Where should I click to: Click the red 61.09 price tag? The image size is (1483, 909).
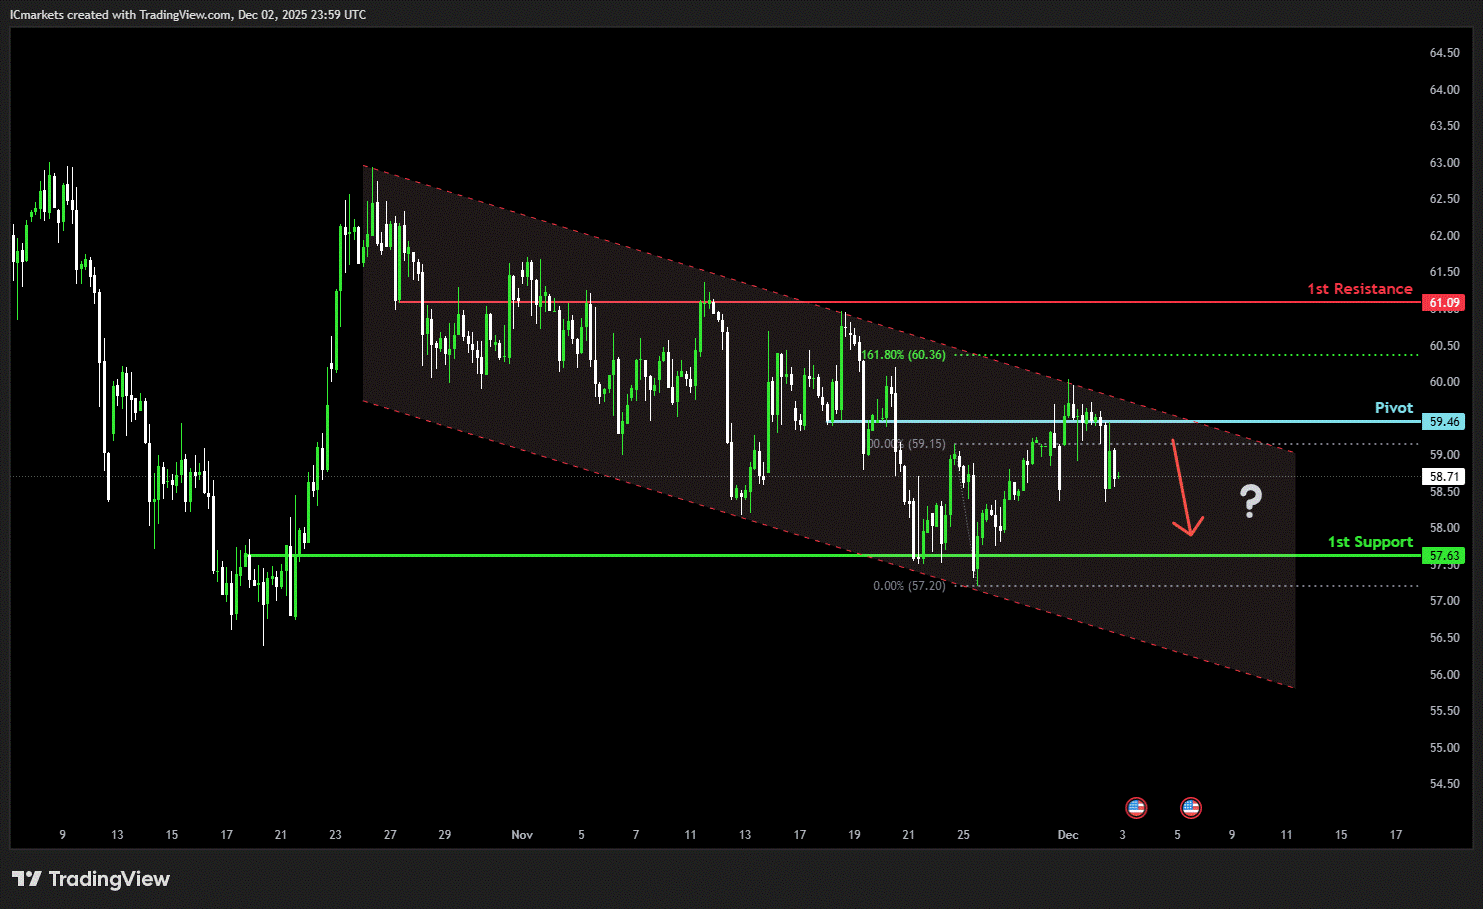click(1443, 303)
